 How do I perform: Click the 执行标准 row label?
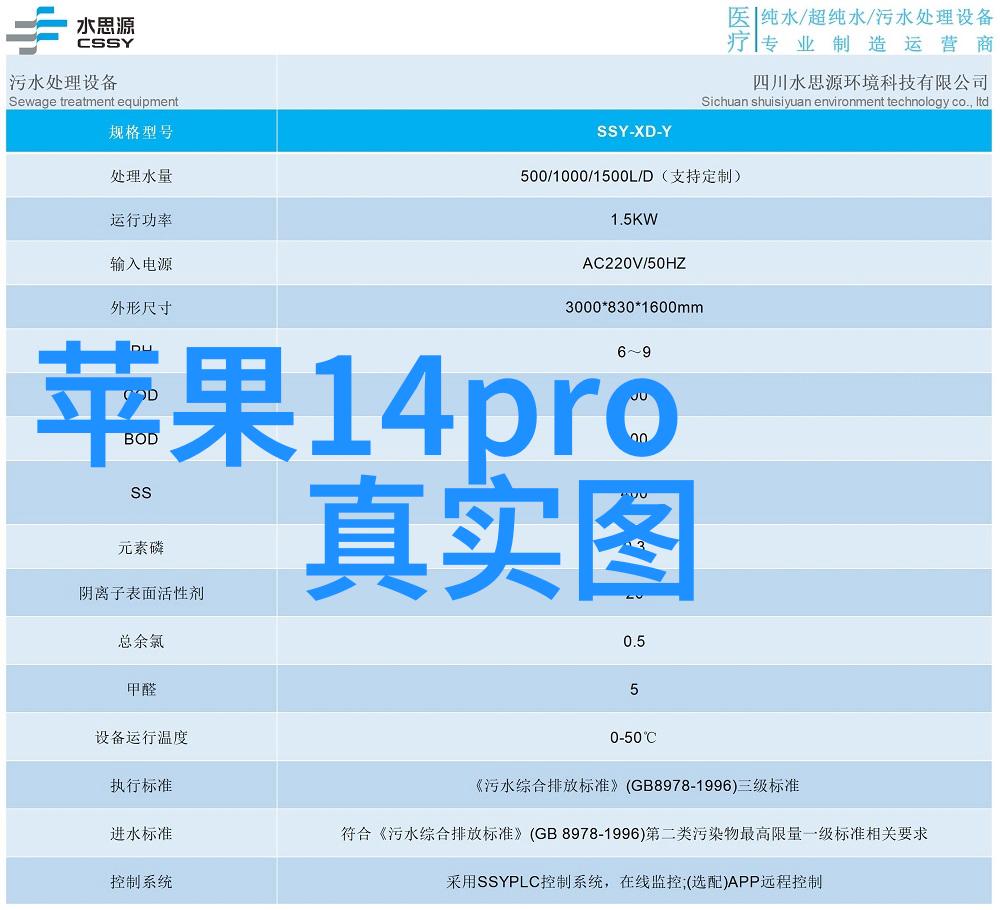141,785
